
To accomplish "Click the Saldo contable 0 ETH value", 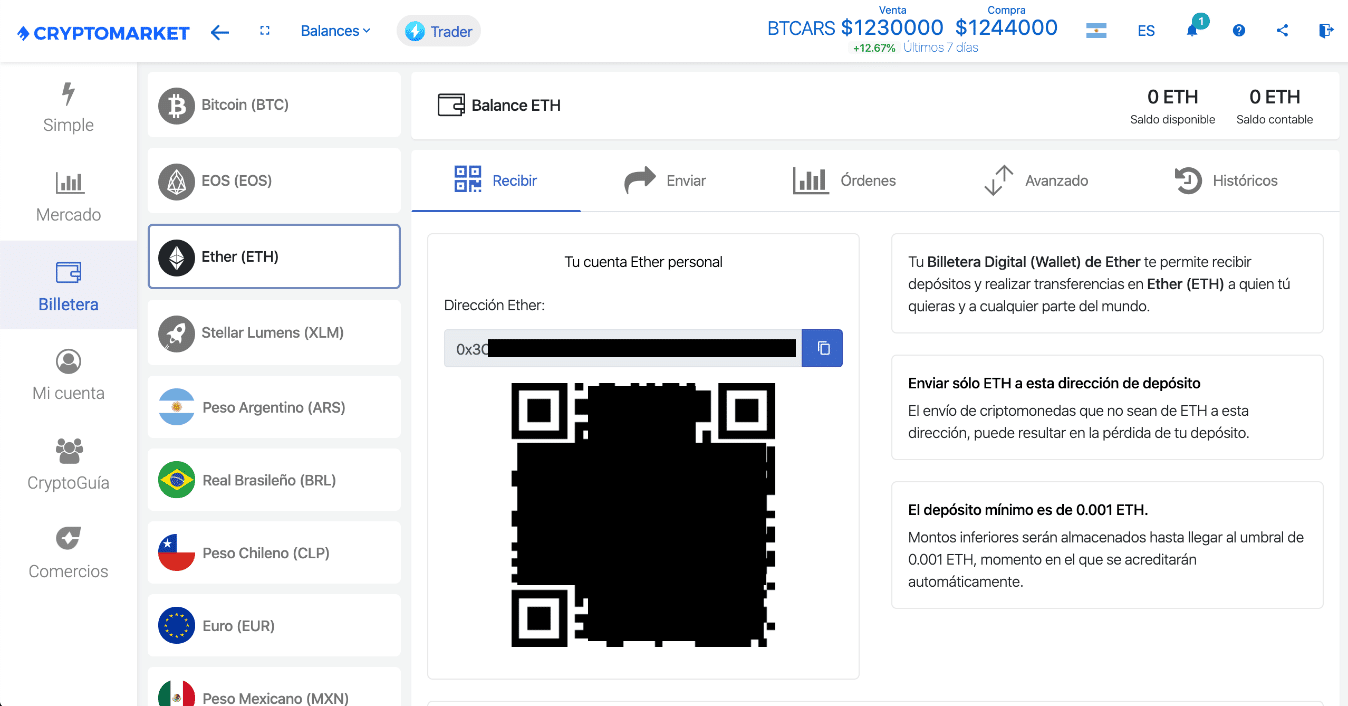I will pos(1275,97).
